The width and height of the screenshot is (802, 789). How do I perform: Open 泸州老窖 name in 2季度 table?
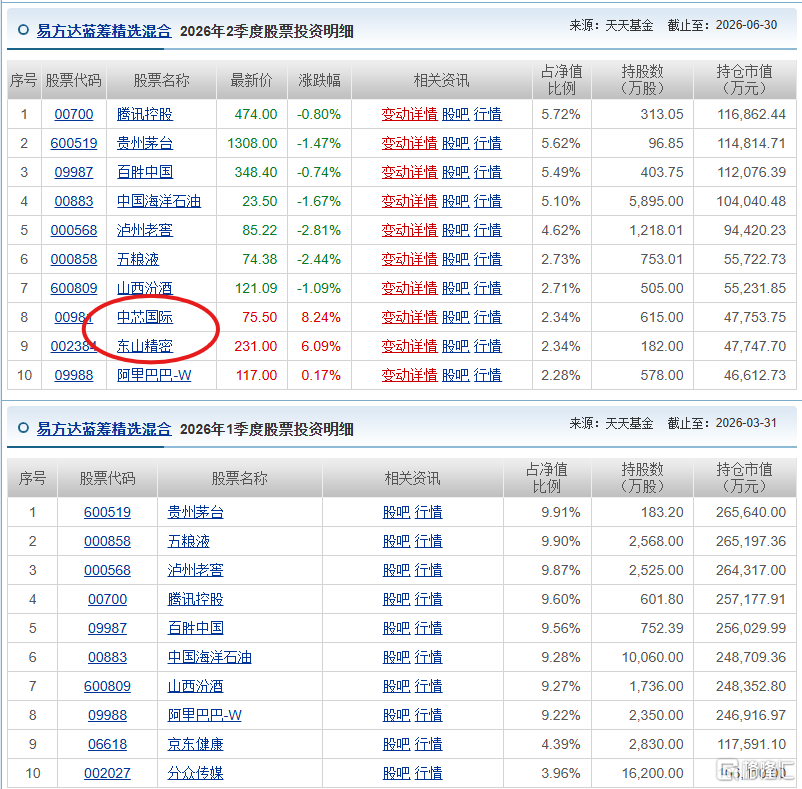click(145, 230)
